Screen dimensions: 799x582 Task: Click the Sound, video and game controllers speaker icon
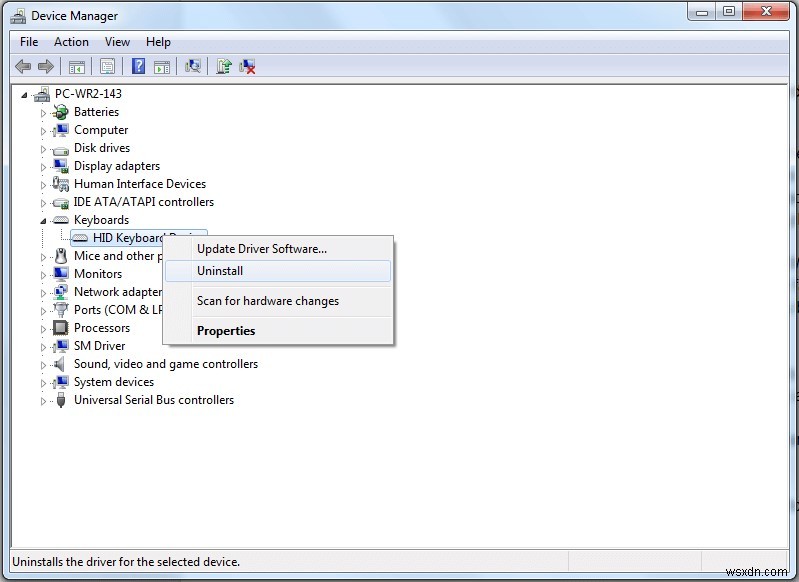[60, 364]
